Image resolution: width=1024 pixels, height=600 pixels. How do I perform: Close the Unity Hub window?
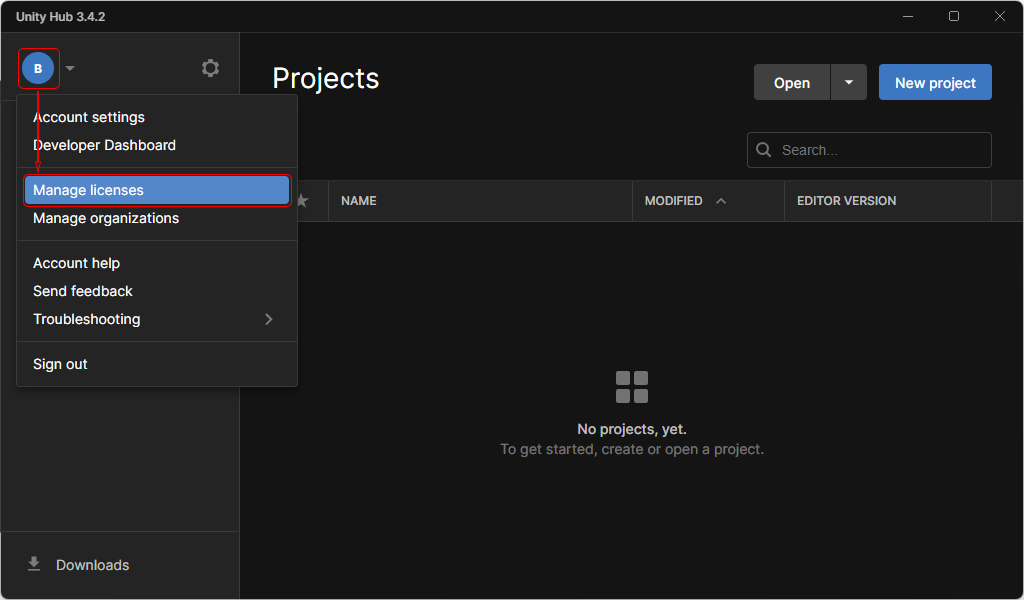pos(1000,16)
